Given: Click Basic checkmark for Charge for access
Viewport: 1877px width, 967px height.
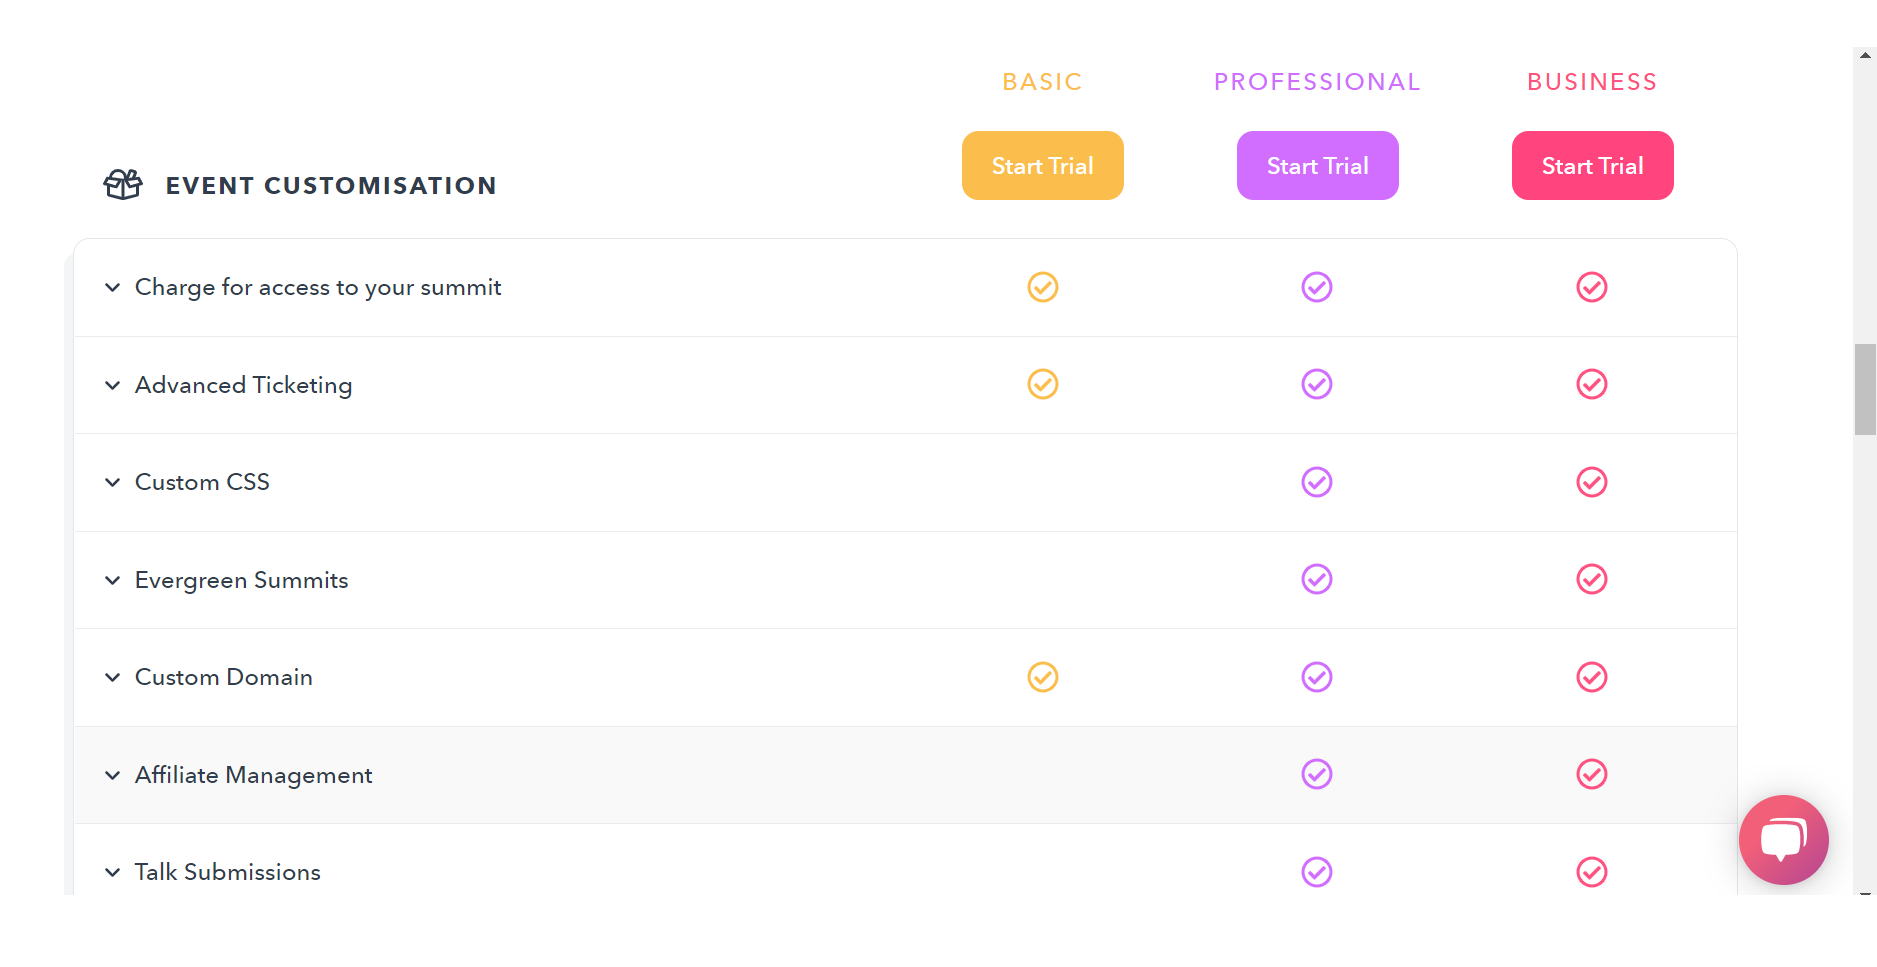Looking at the screenshot, I should [x=1043, y=287].
